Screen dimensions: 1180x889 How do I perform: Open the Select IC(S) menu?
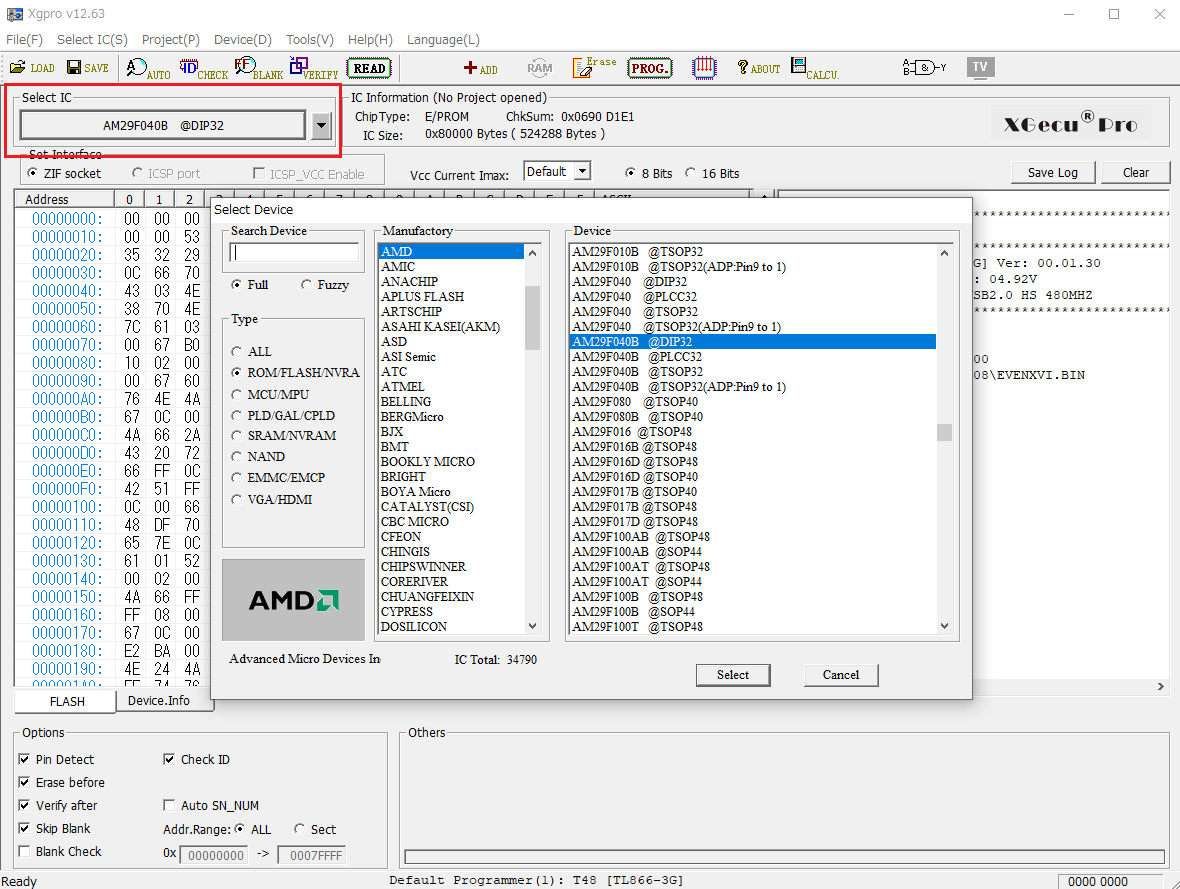[92, 40]
